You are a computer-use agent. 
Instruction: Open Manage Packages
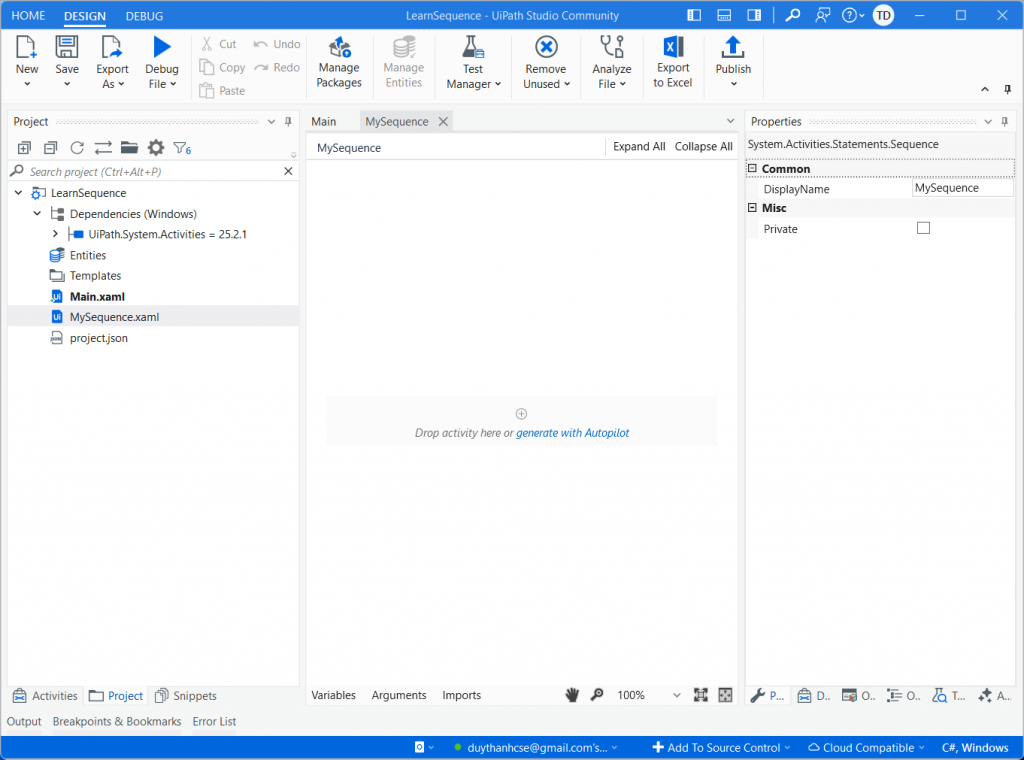pos(339,62)
